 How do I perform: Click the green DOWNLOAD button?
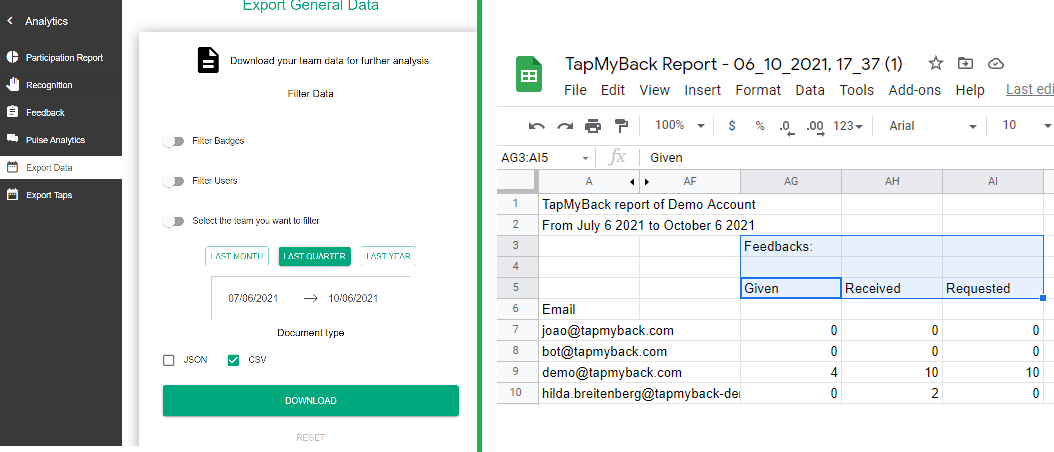click(x=311, y=400)
